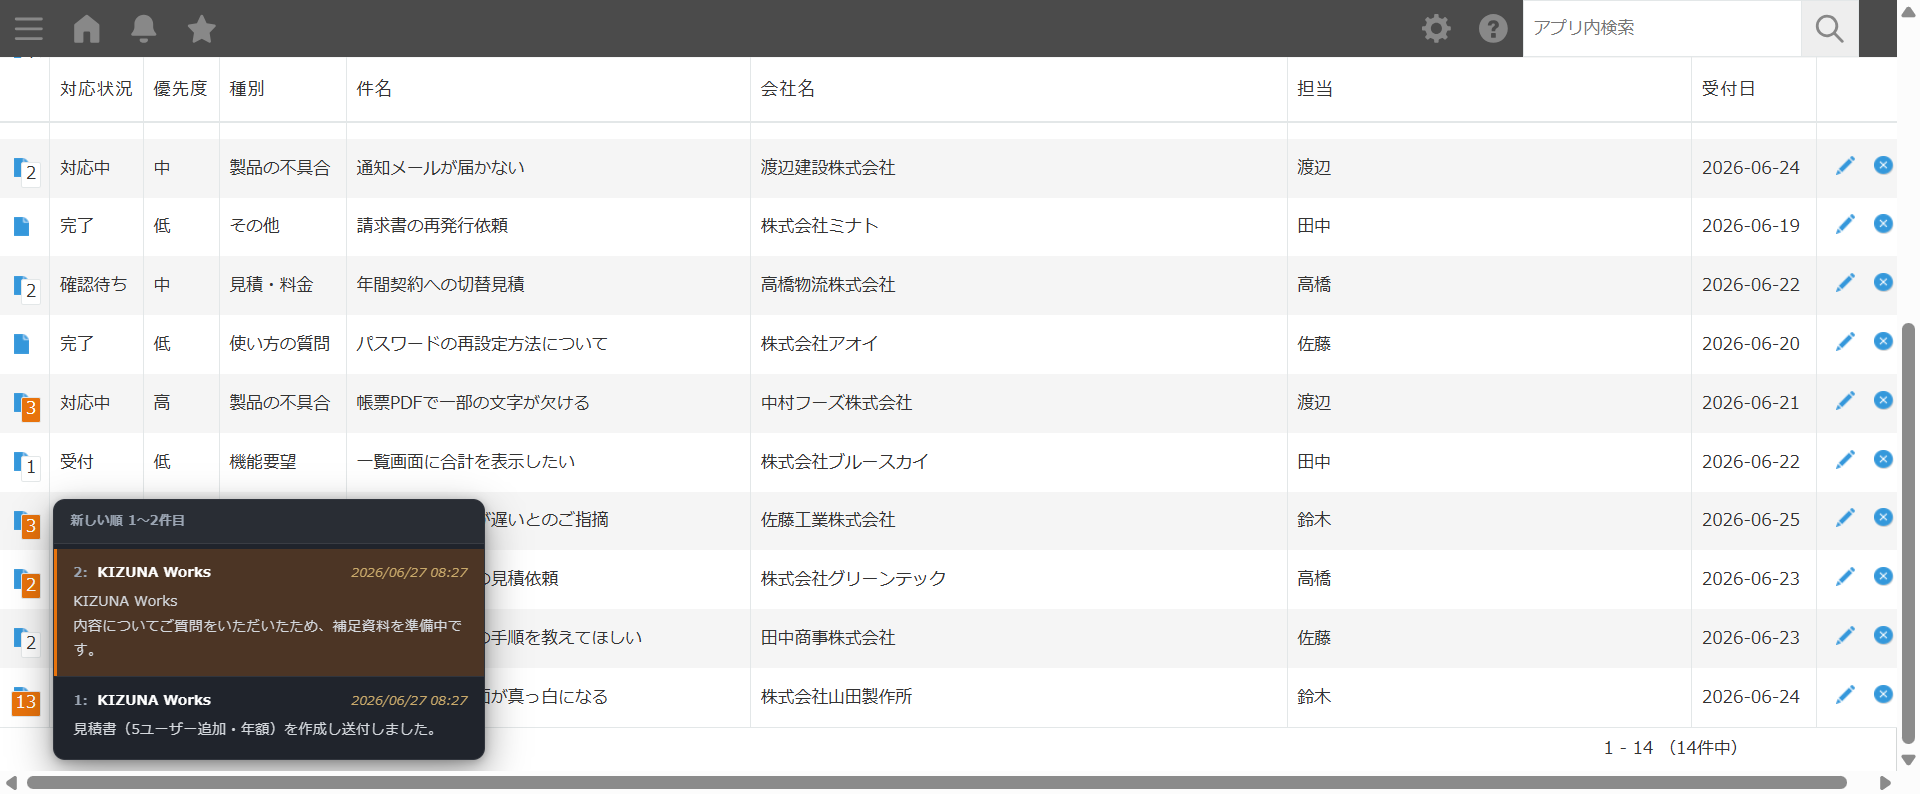Delete the 田中商事株式会社 record
The width and height of the screenshot is (1920, 794).
[1883, 635]
